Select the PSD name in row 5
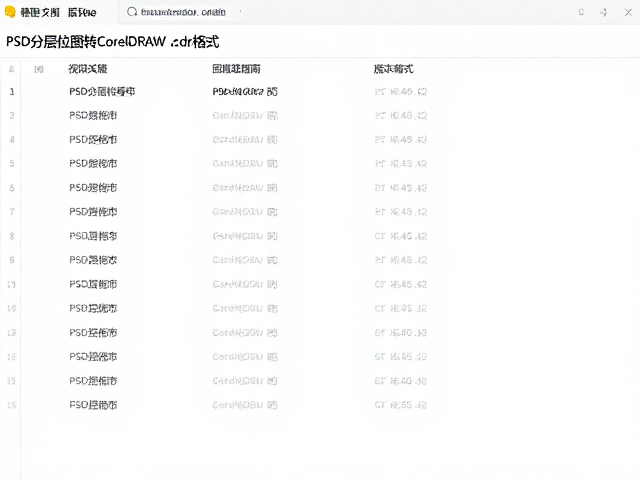Screen dimensions: 640x480 click(x=93, y=164)
